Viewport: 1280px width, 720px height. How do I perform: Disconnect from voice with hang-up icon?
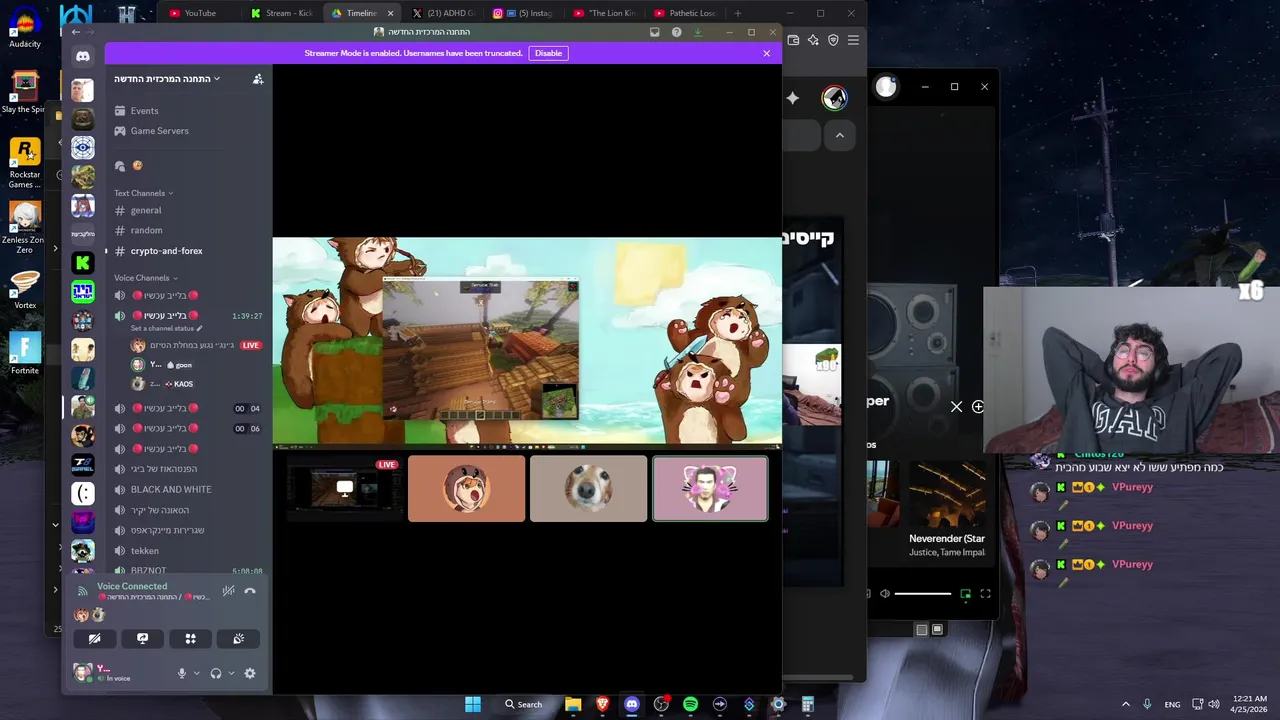point(250,591)
